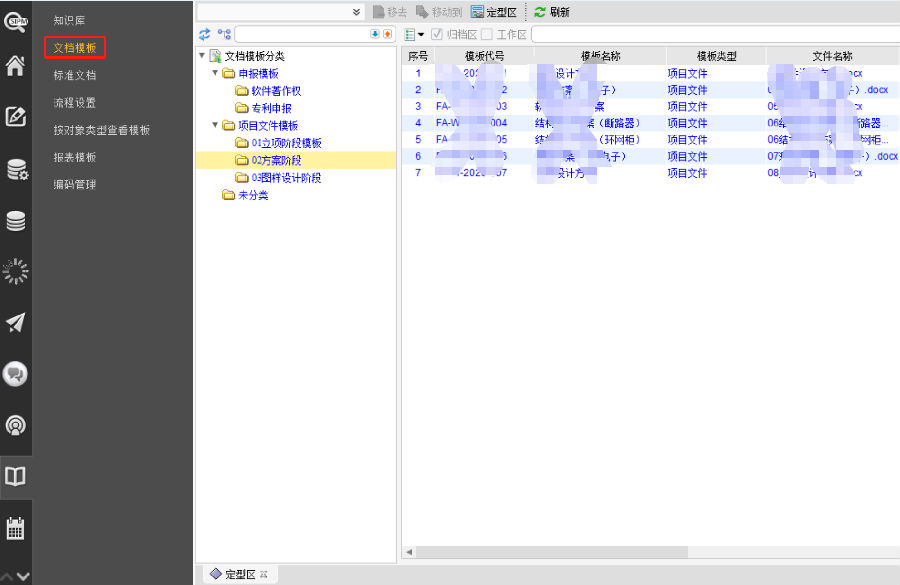Click the 定型区 toolbar button
Viewport: 900px width, 585px height.
tap(493, 12)
